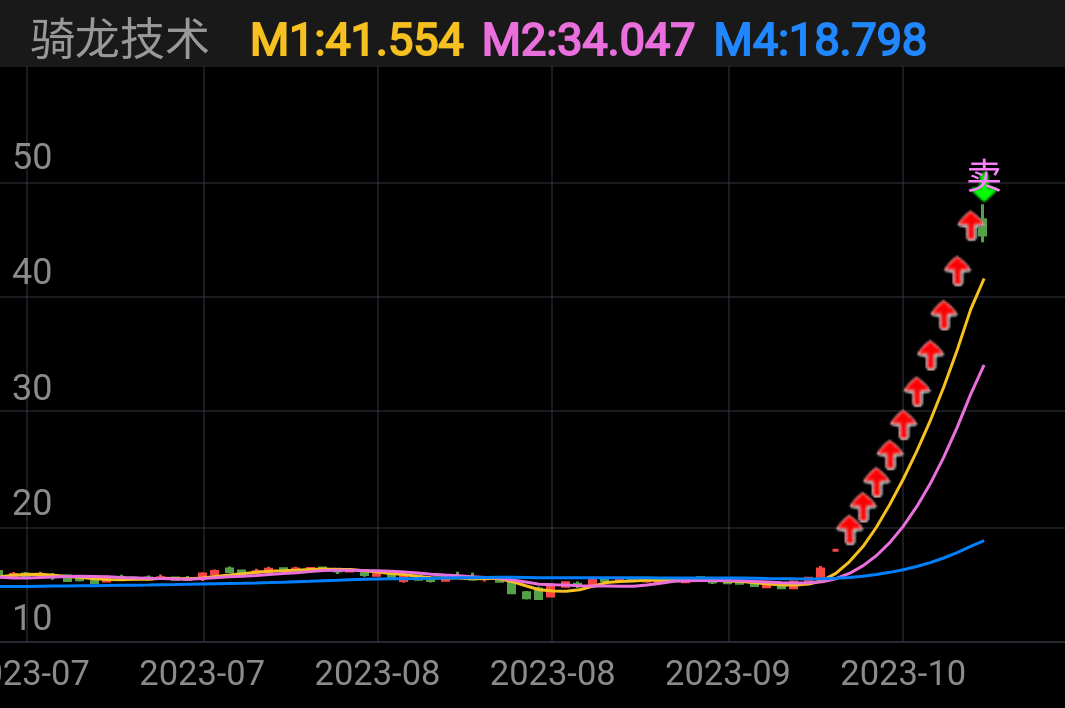Viewport: 1065px width, 708px height.
Task: Click the topmost red up-arrow signal
Action: [x=971, y=225]
